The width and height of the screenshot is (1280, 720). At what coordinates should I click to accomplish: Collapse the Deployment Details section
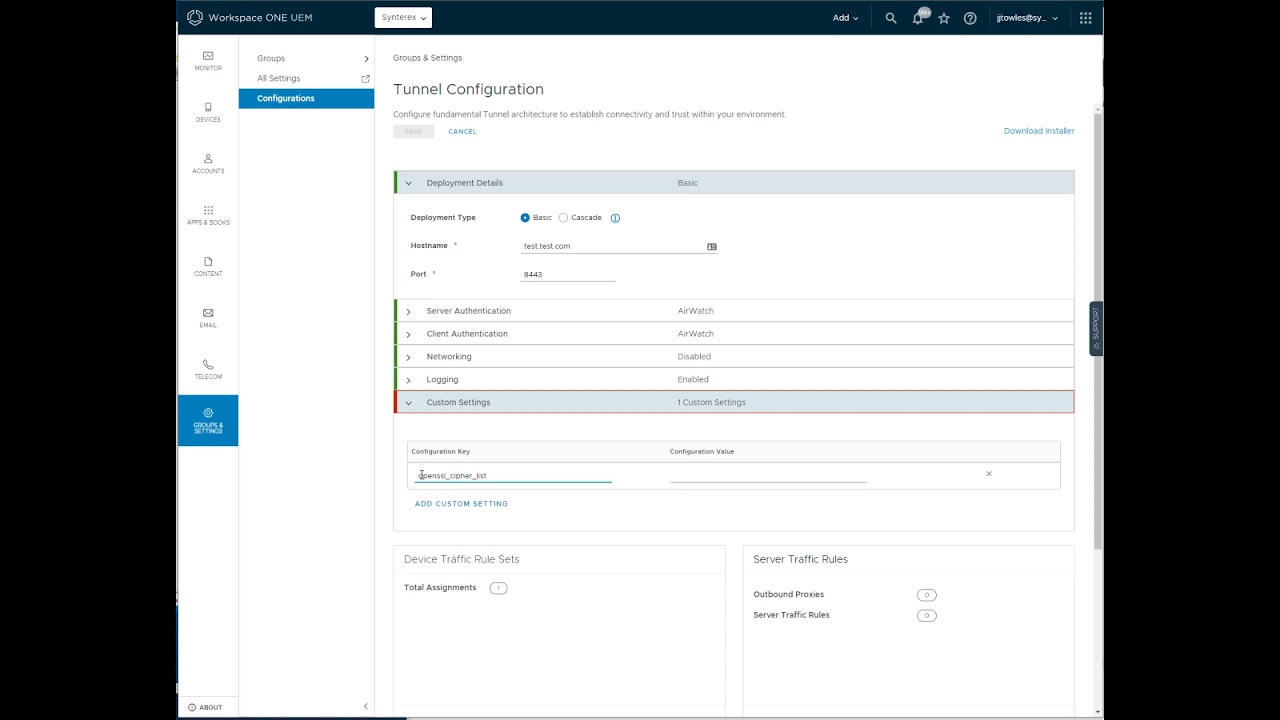click(408, 183)
